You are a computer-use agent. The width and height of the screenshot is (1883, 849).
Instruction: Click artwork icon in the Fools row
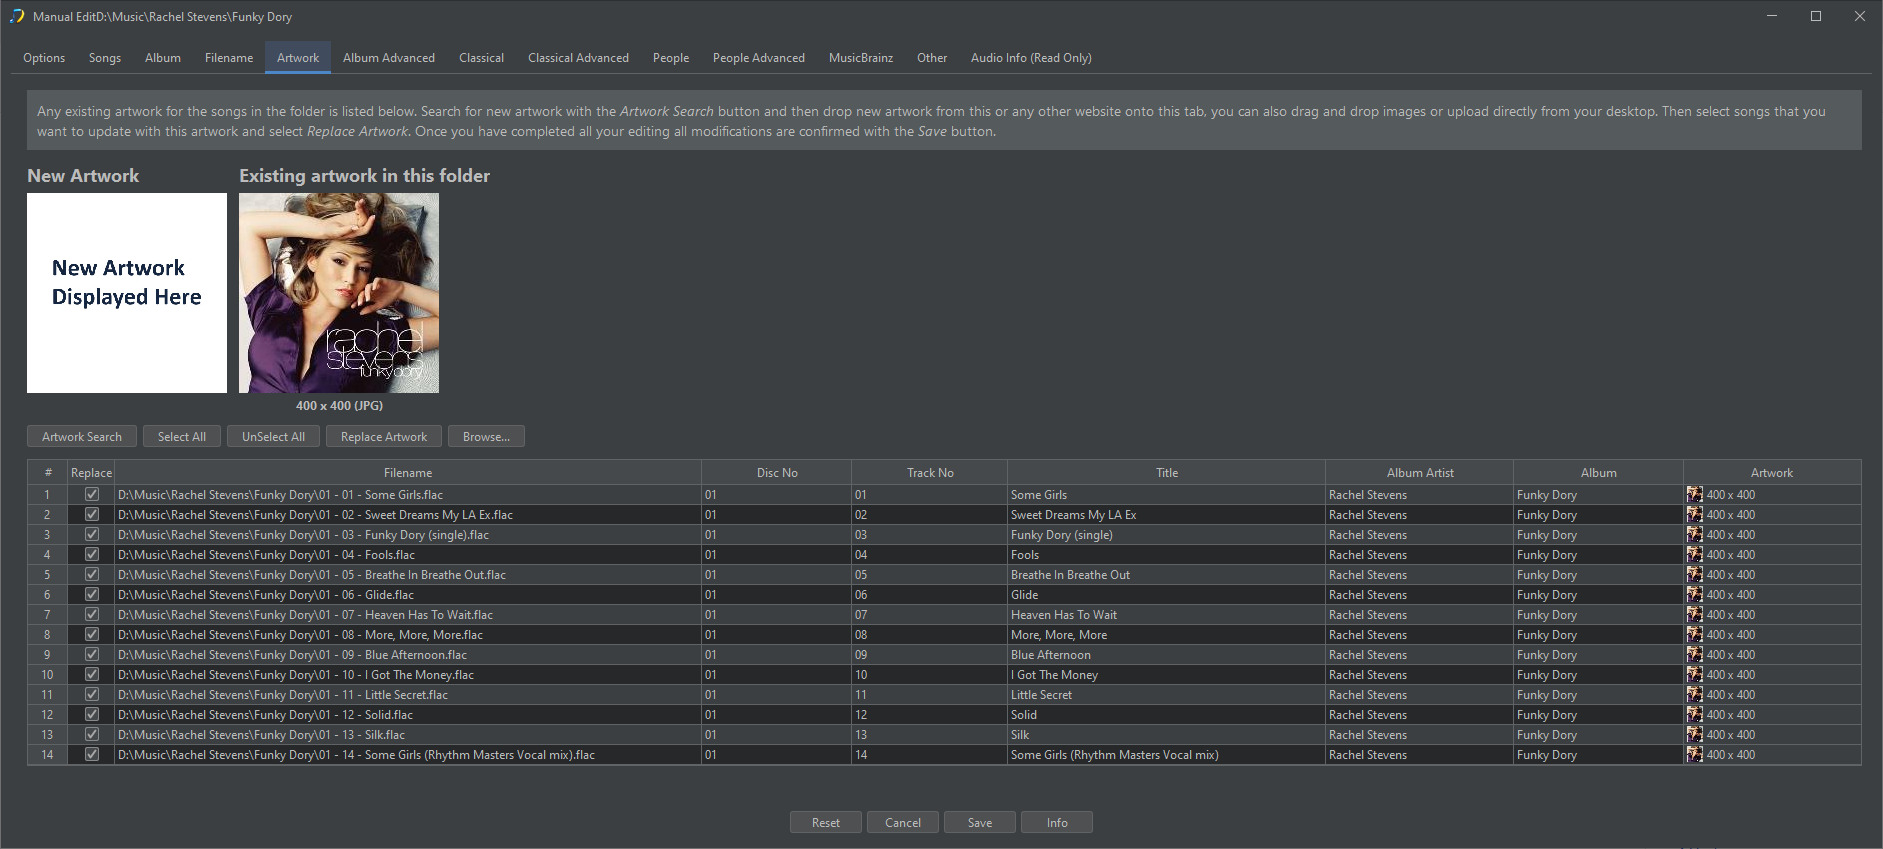click(1694, 554)
